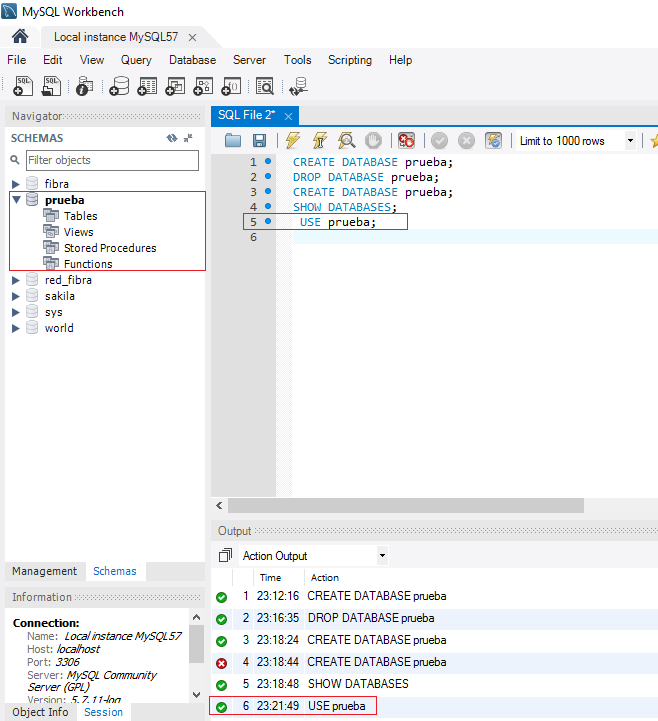Select Functions under prueba schema
Viewport: 658px width, 721px height.
[88, 264]
